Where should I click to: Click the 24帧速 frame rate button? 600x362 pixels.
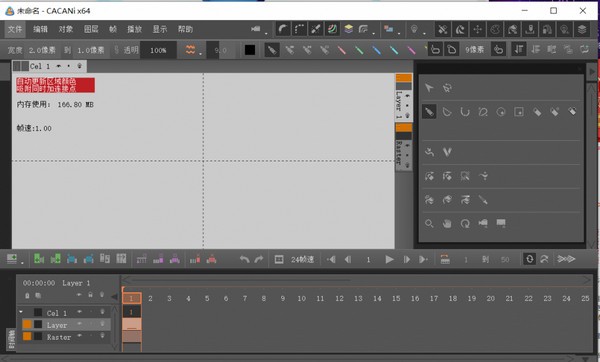(302, 259)
